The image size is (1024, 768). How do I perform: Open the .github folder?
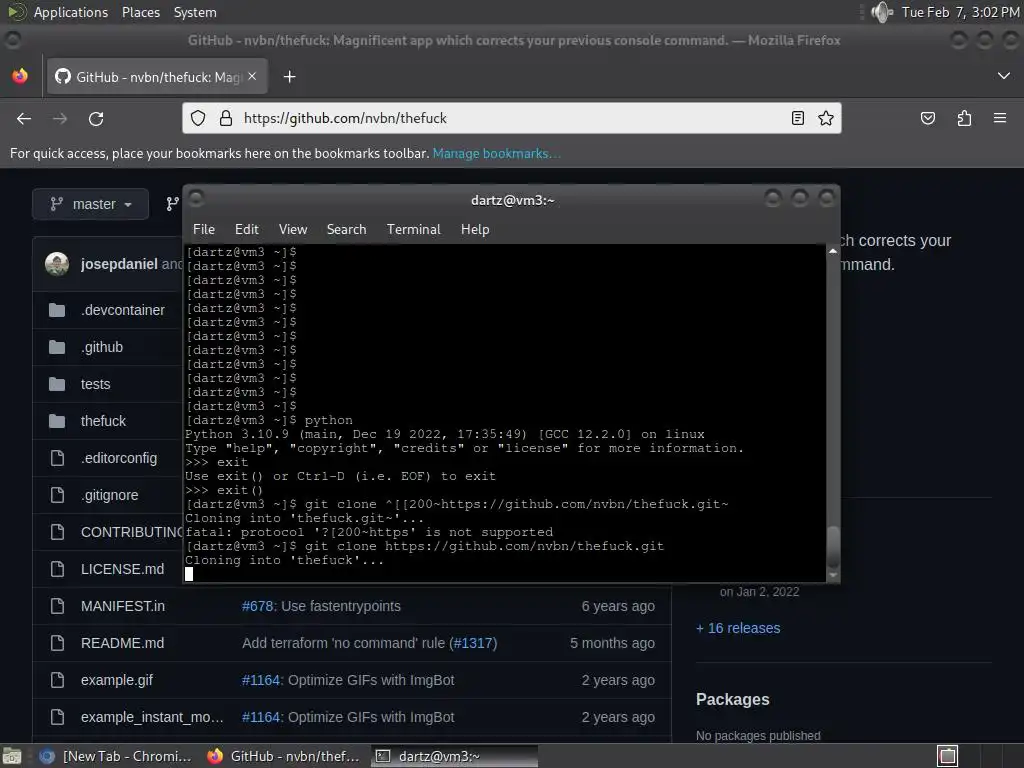pyautogui.click(x=102, y=347)
